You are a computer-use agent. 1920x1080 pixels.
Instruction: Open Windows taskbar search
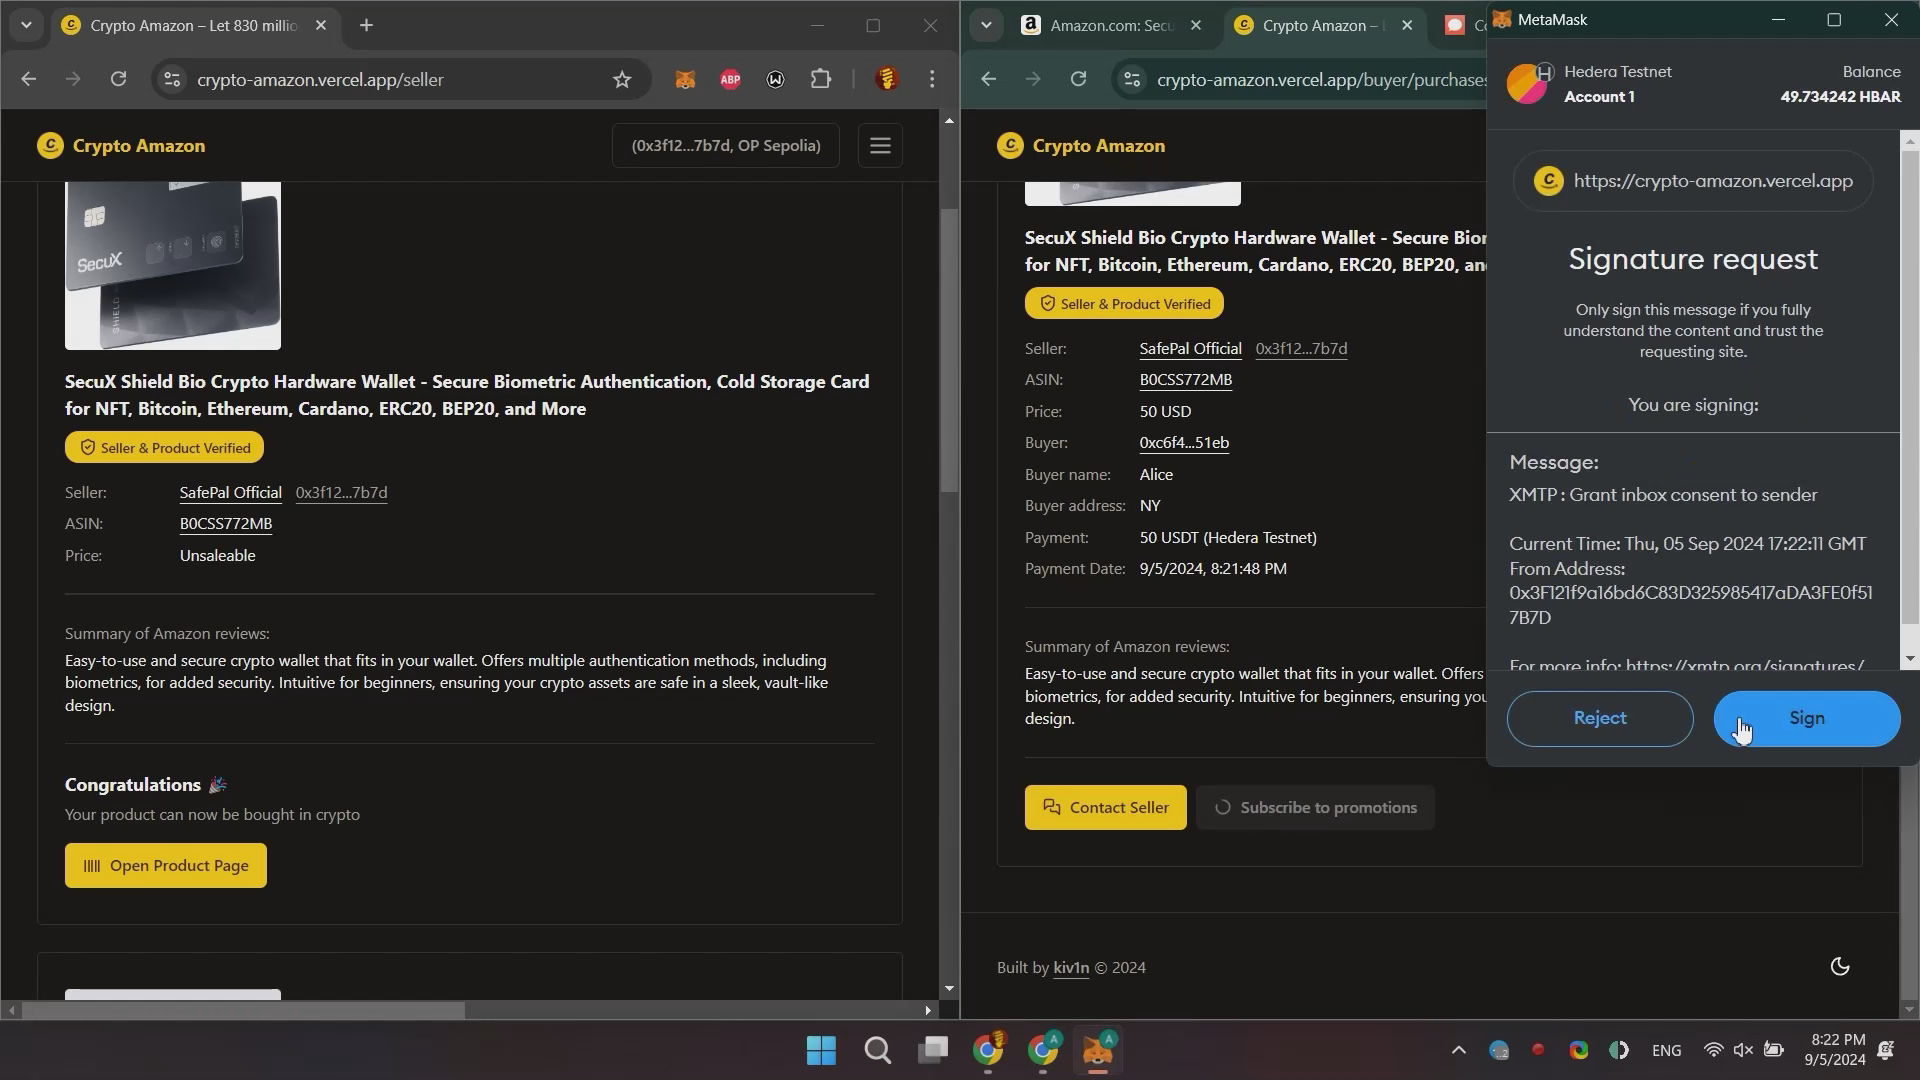[x=877, y=1050]
